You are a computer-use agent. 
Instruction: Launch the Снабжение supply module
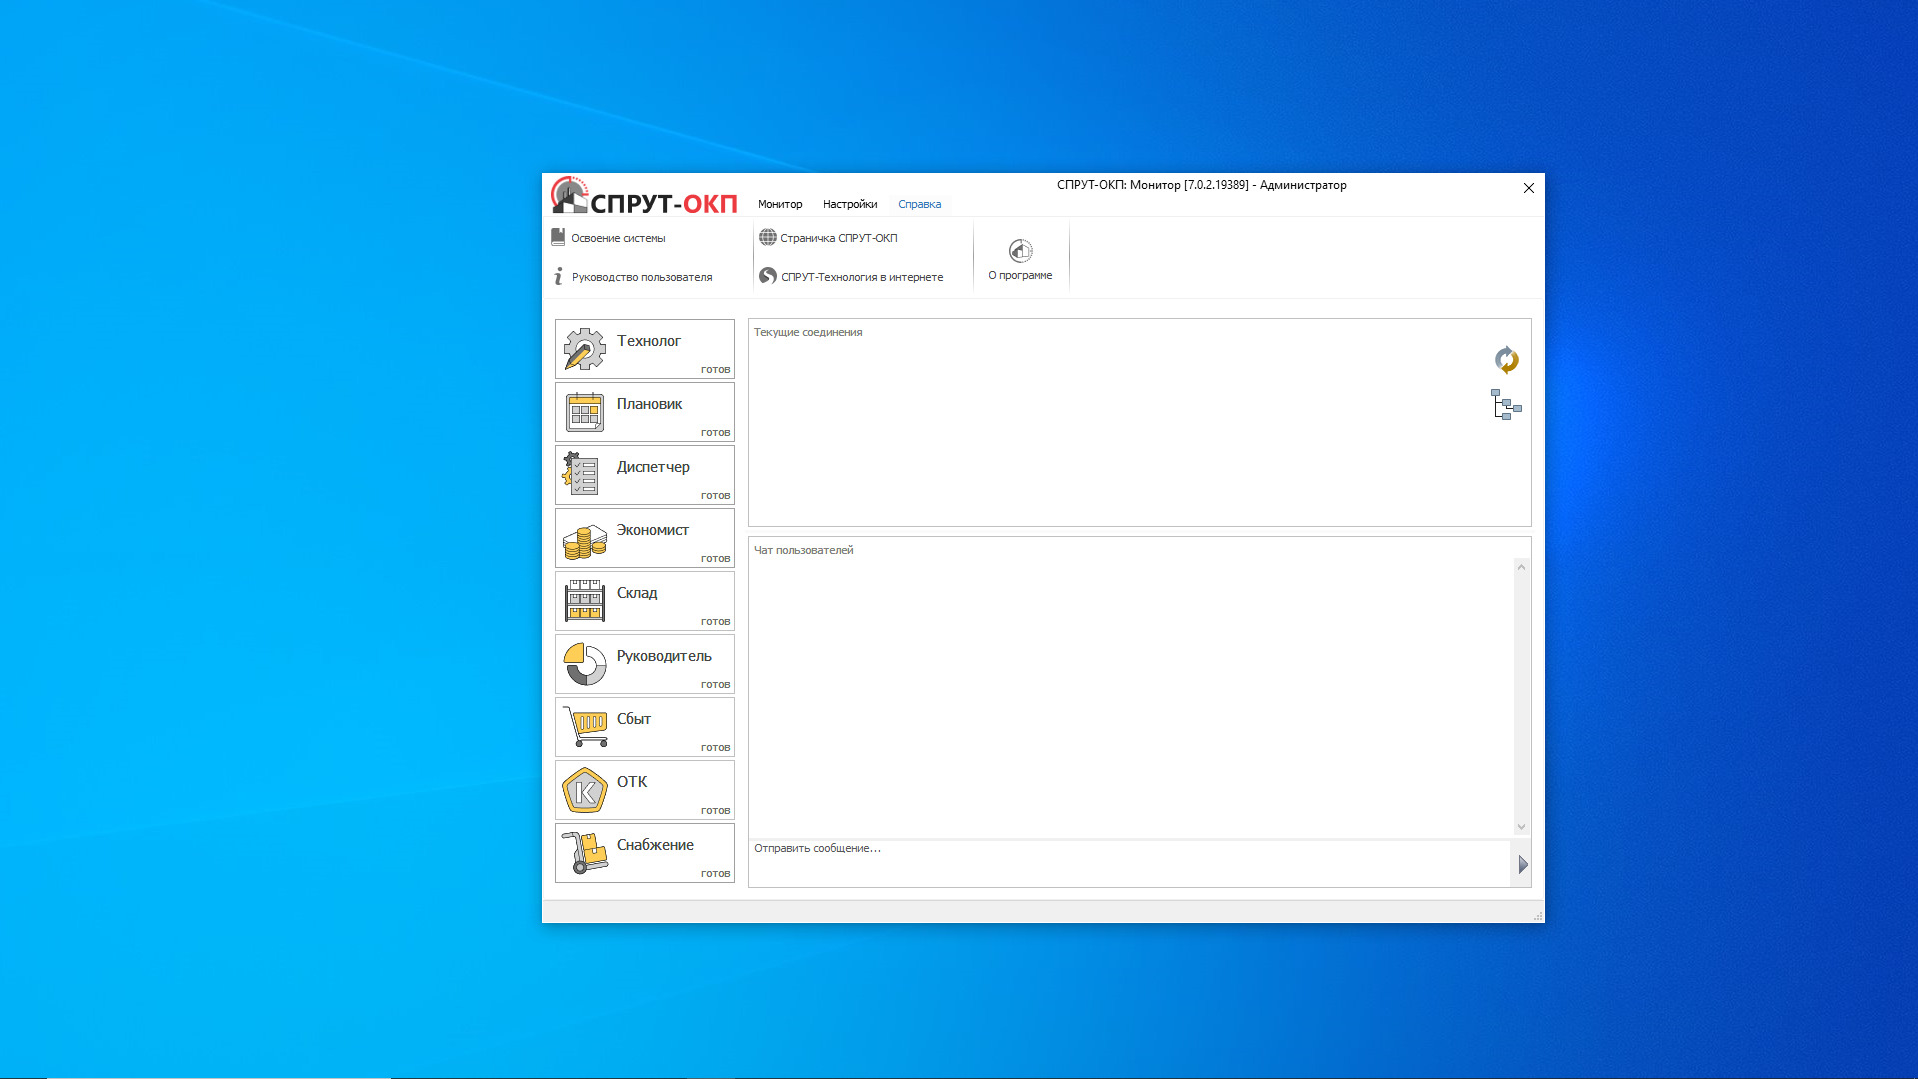(644, 853)
